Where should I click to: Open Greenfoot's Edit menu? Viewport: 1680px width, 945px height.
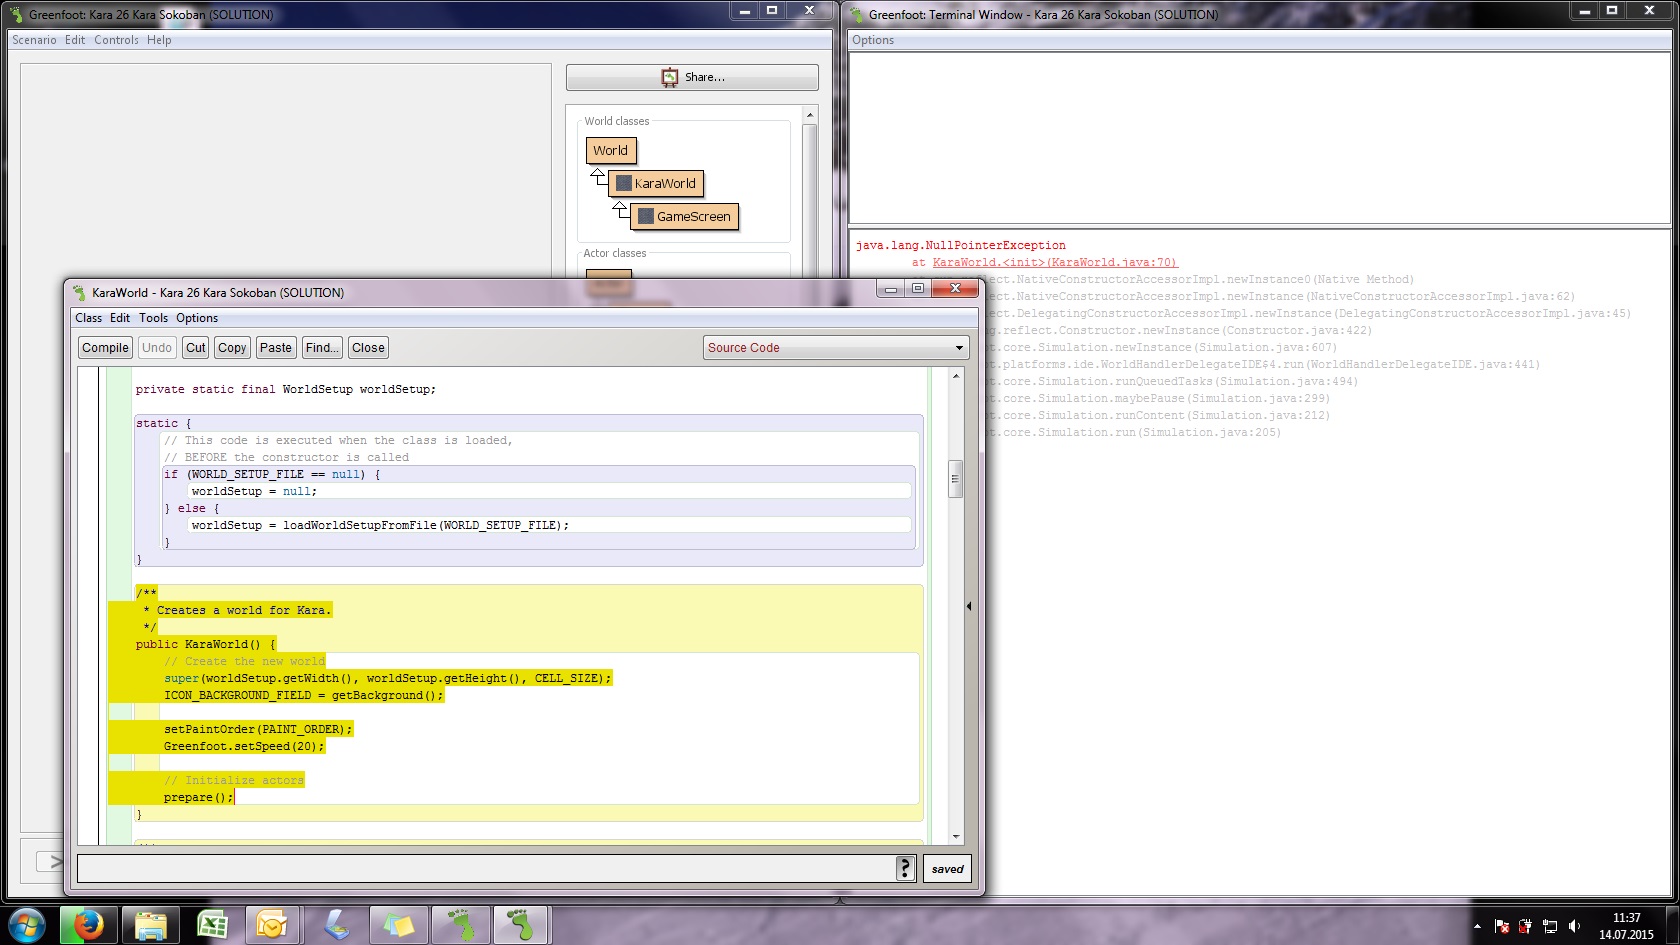tap(75, 40)
